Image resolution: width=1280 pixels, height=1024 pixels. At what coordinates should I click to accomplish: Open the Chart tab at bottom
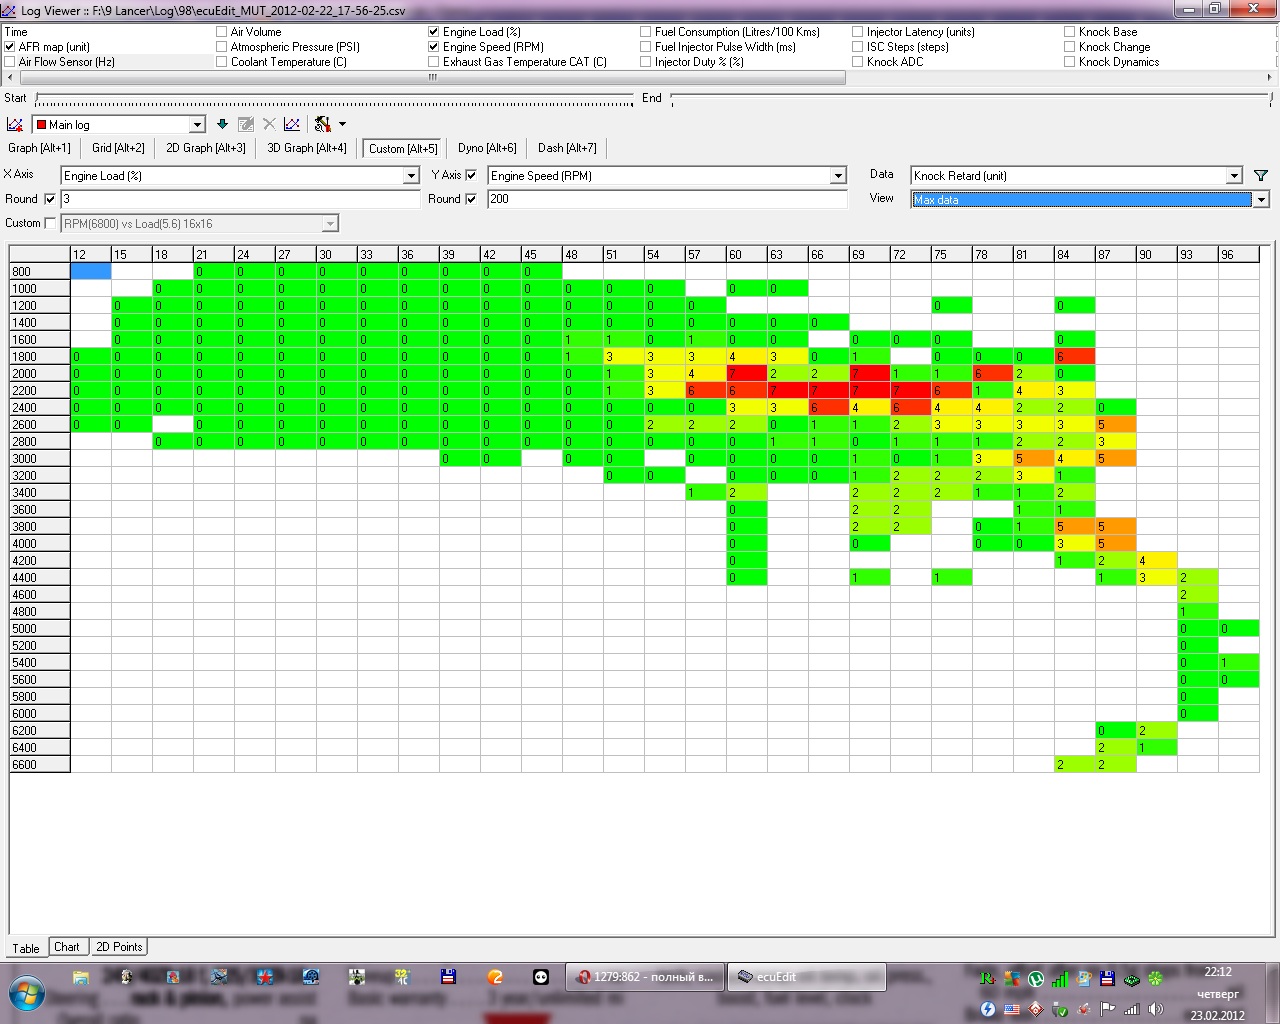click(67, 947)
